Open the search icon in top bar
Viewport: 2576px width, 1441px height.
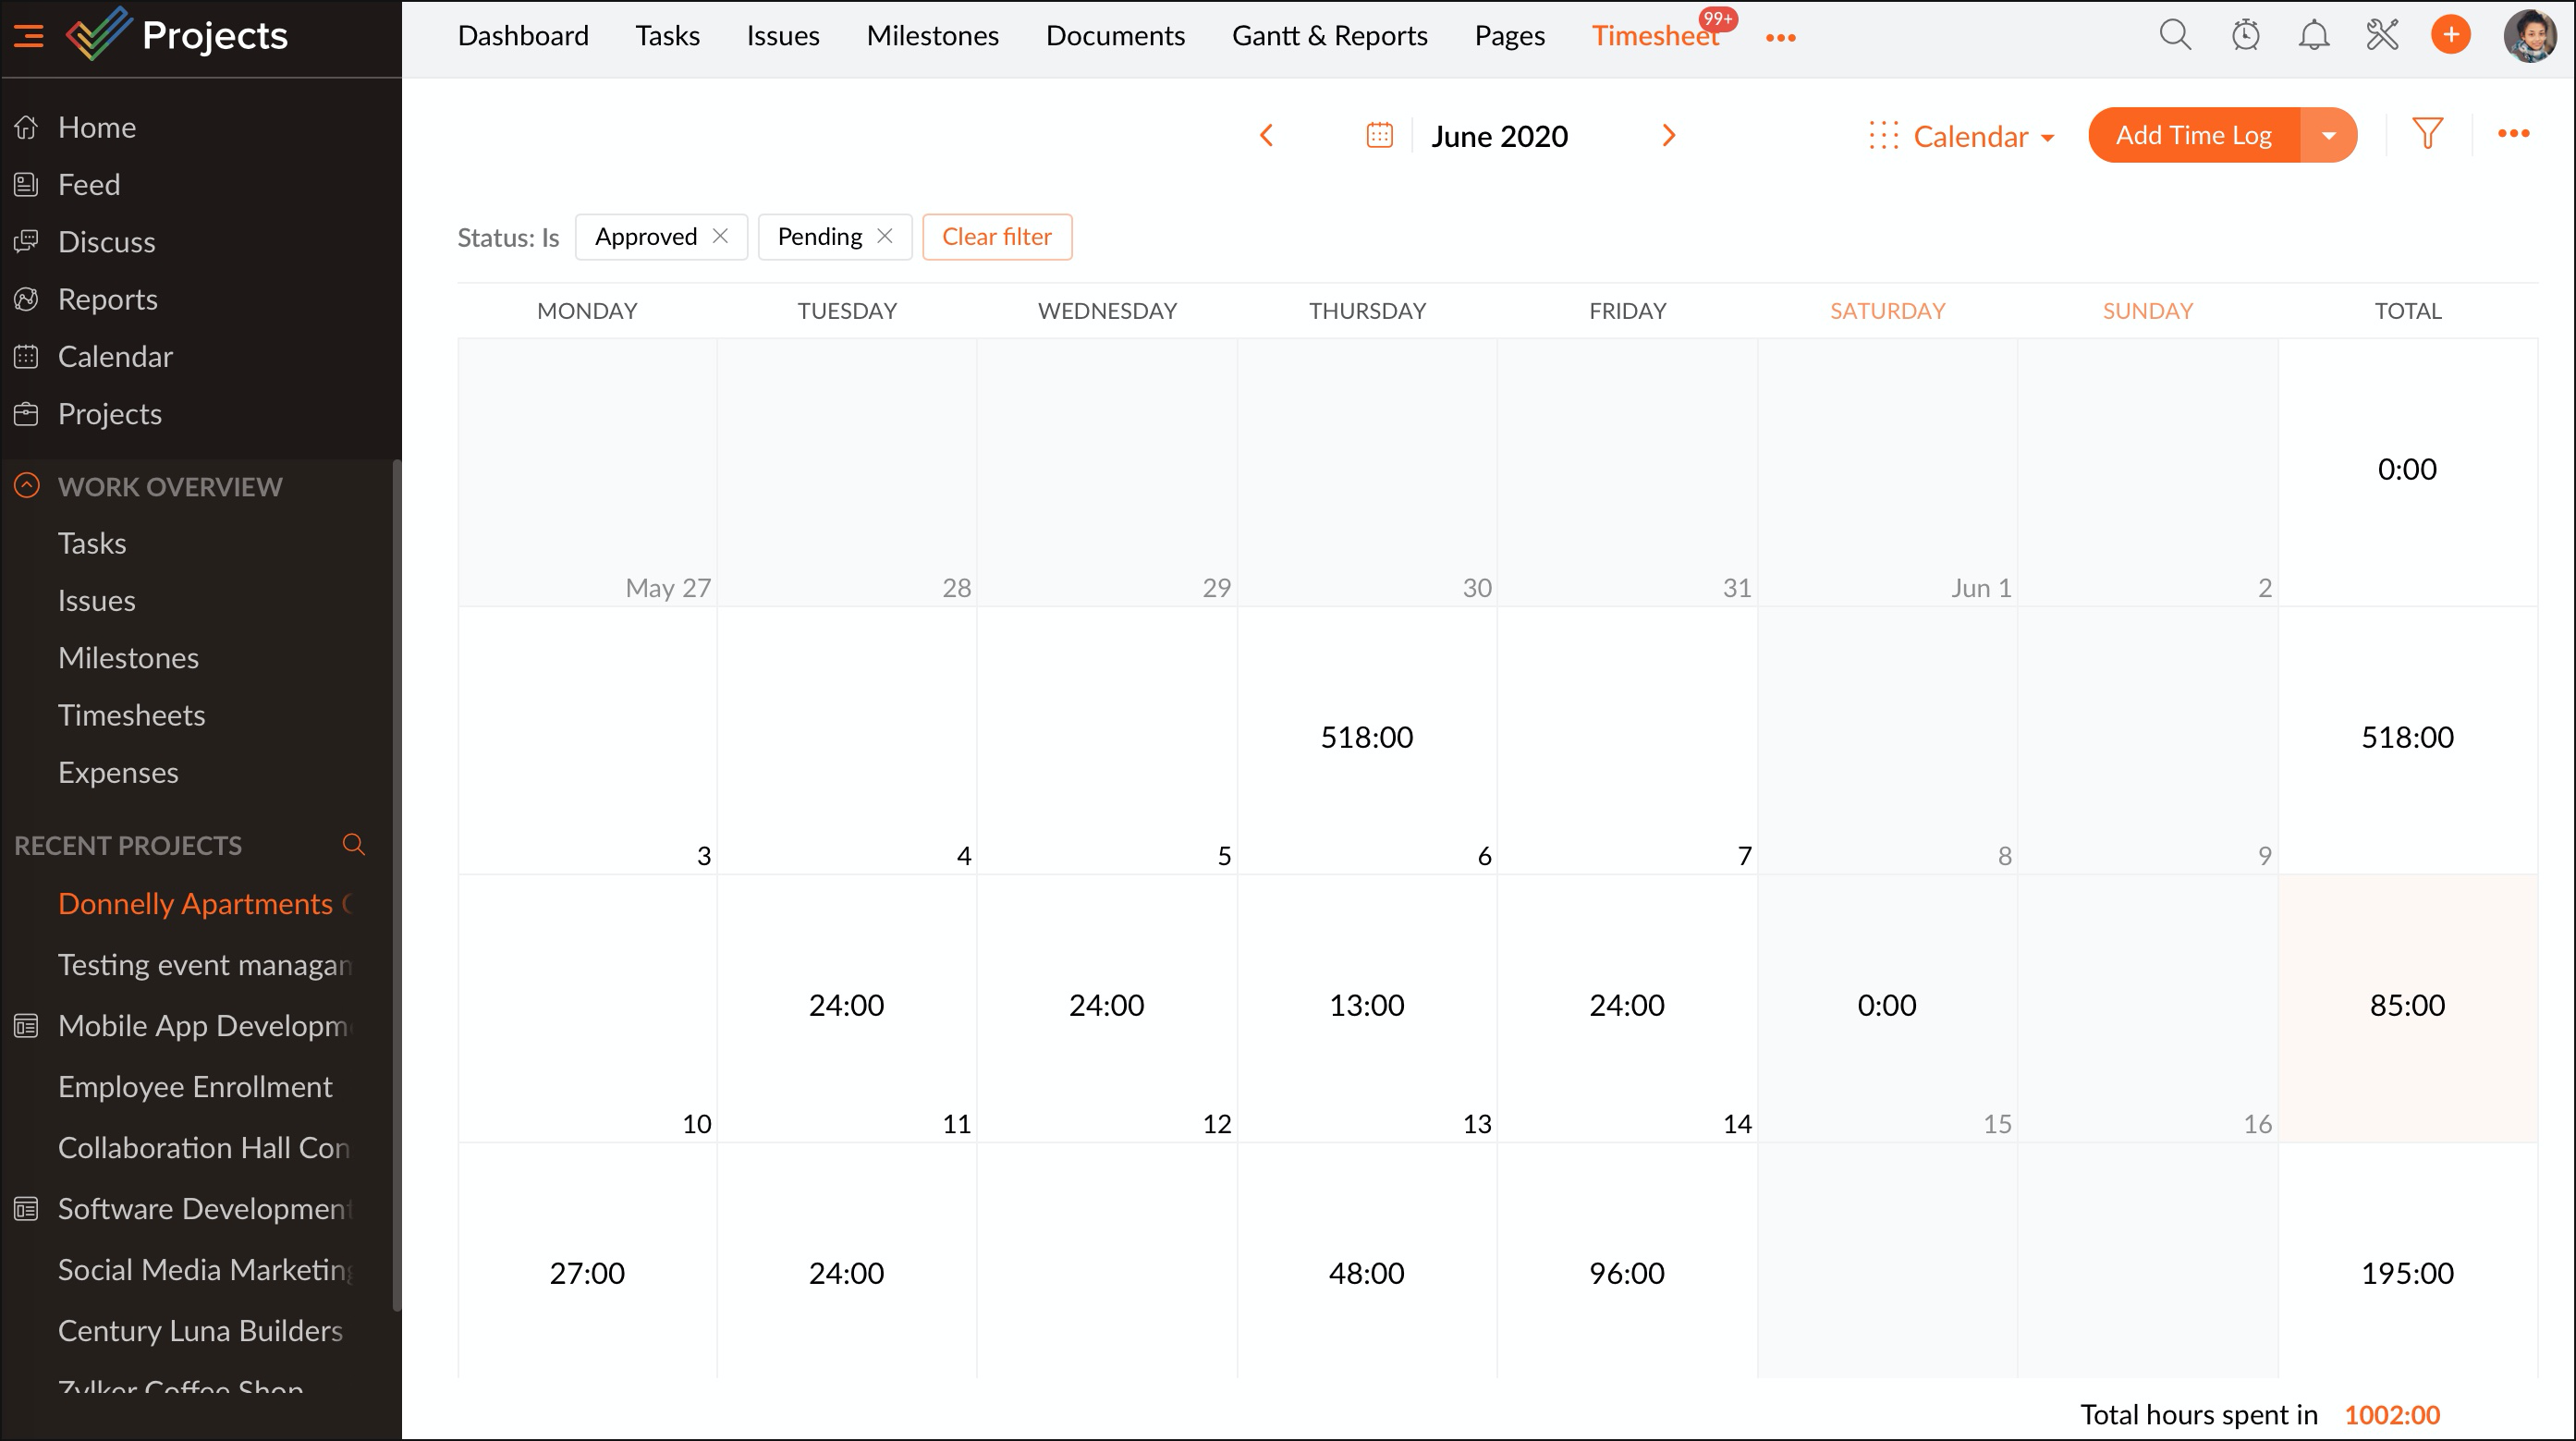tap(2175, 36)
